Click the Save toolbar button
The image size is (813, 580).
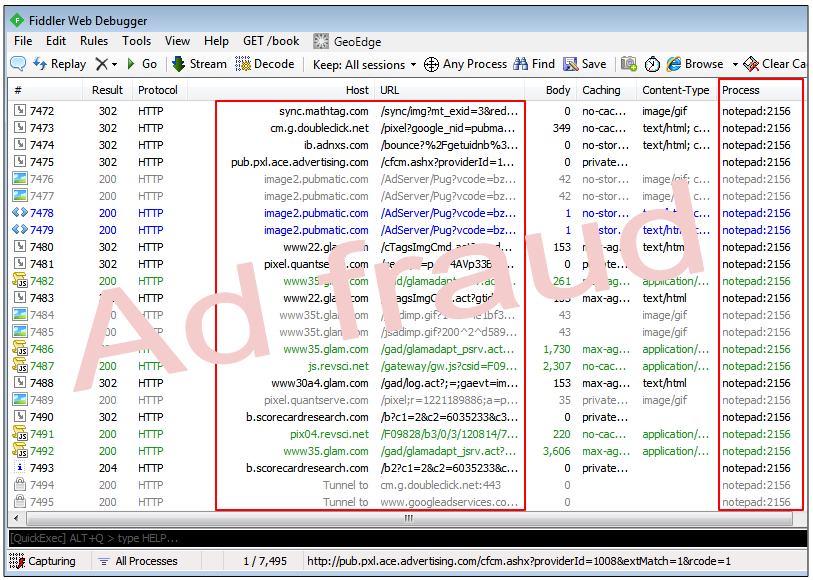(585, 64)
